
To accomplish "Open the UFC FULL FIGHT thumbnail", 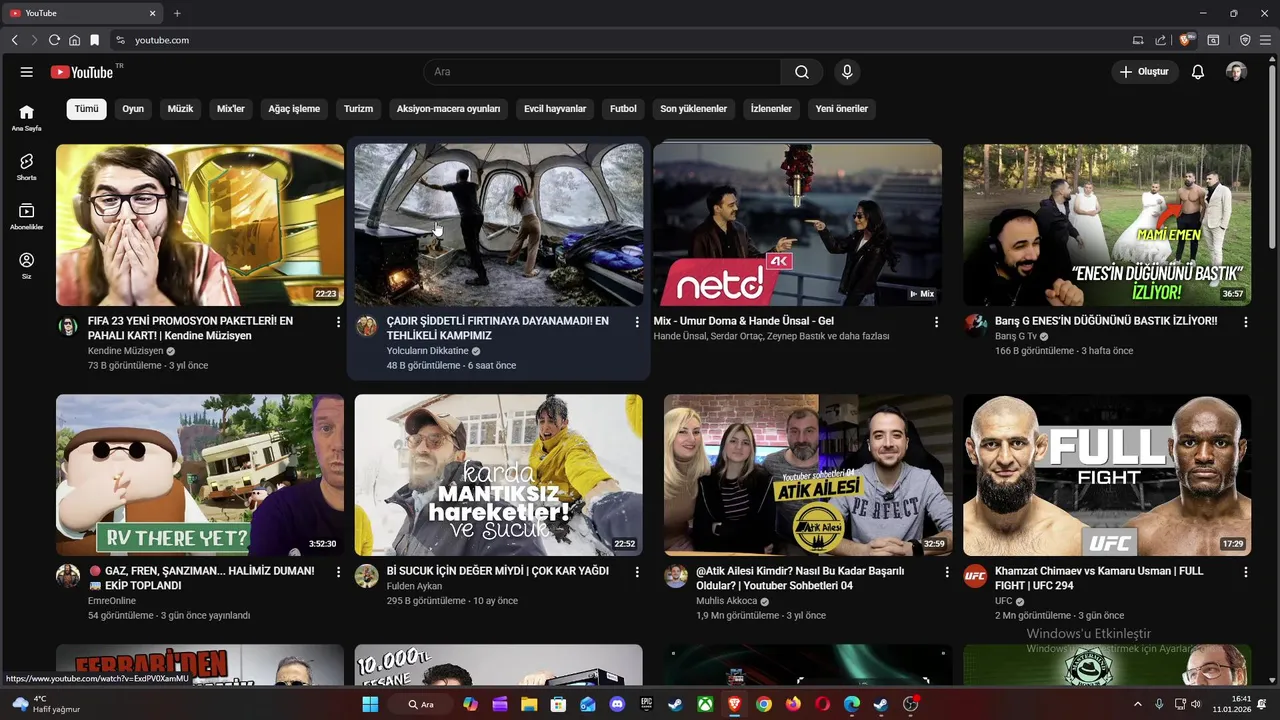I will click(x=1107, y=475).
